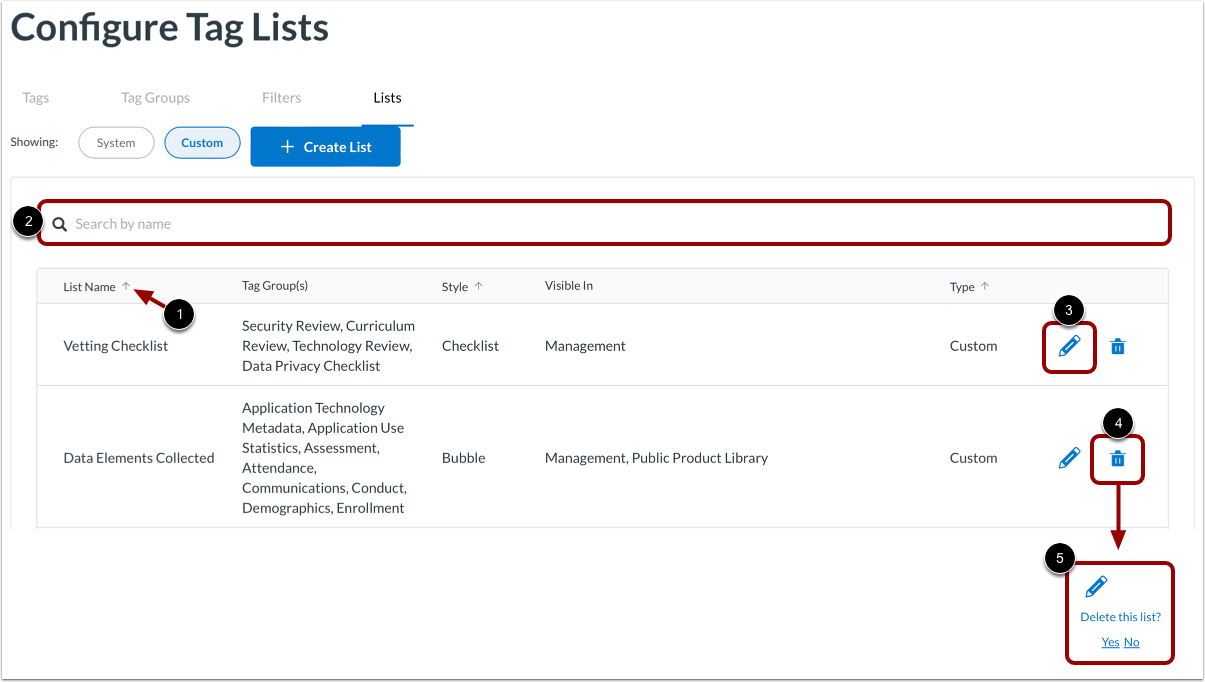
Task: Open the edit pencil for Vetting Checklist
Action: 1068,346
